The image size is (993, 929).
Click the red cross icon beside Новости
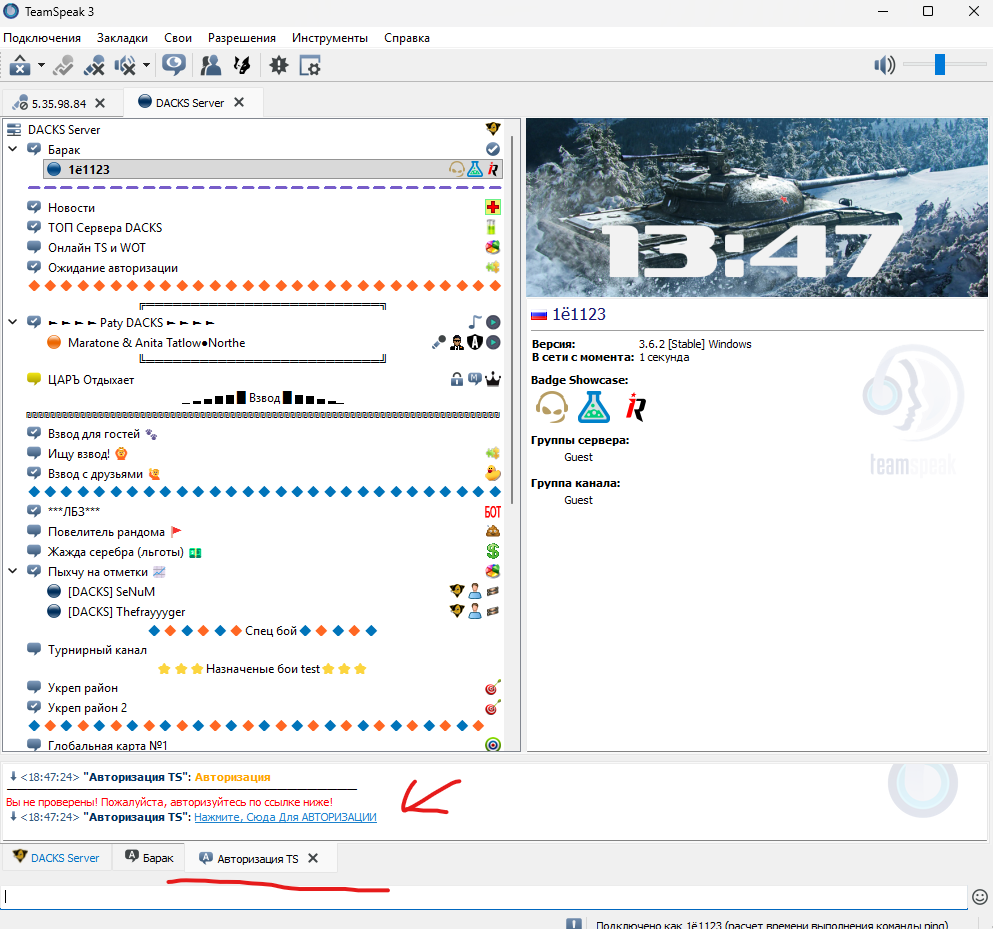(x=492, y=208)
